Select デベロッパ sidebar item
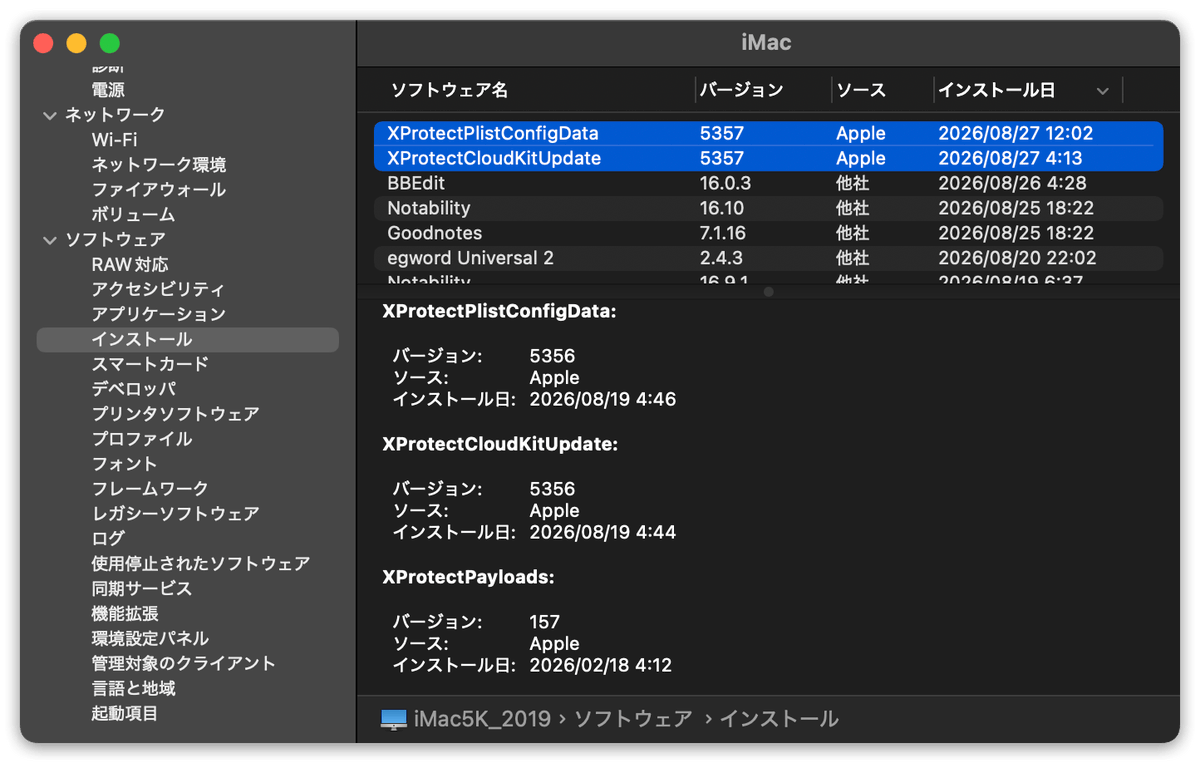This screenshot has height=763, width=1200. click(133, 389)
